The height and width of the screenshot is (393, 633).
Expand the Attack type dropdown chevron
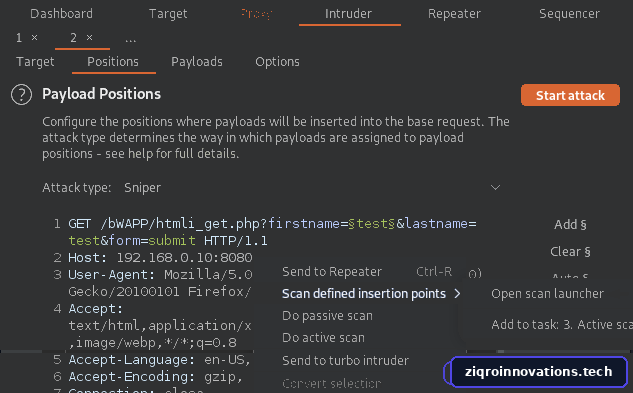click(x=495, y=187)
